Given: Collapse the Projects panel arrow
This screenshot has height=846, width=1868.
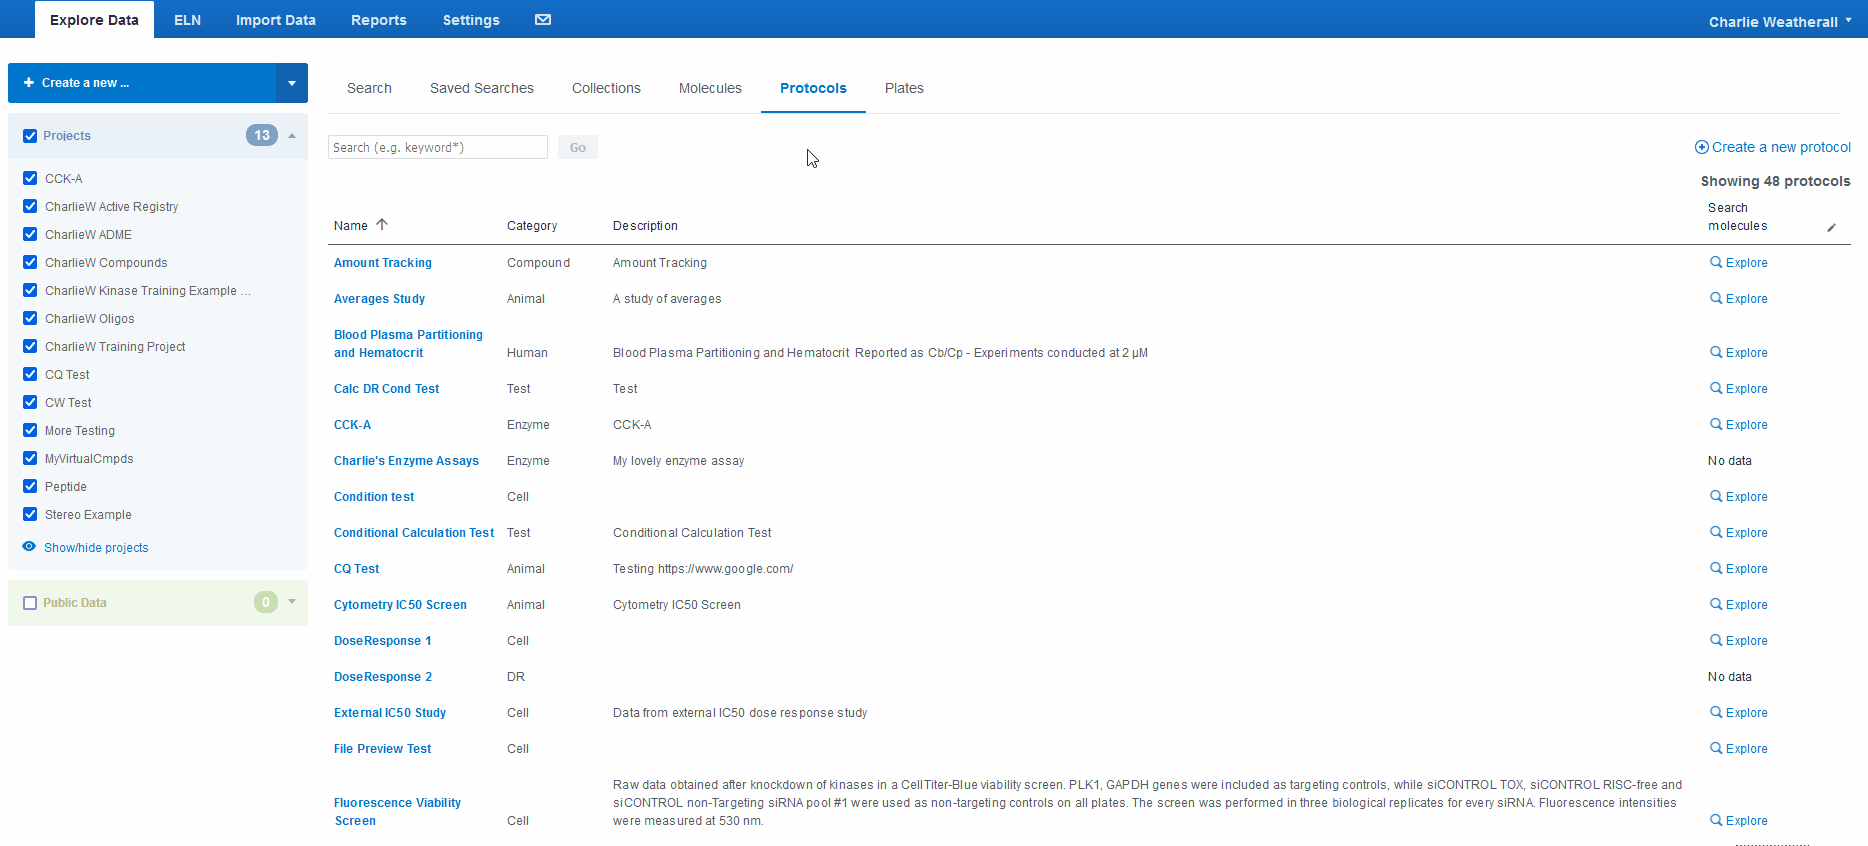Looking at the screenshot, I should [x=292, y=136].
